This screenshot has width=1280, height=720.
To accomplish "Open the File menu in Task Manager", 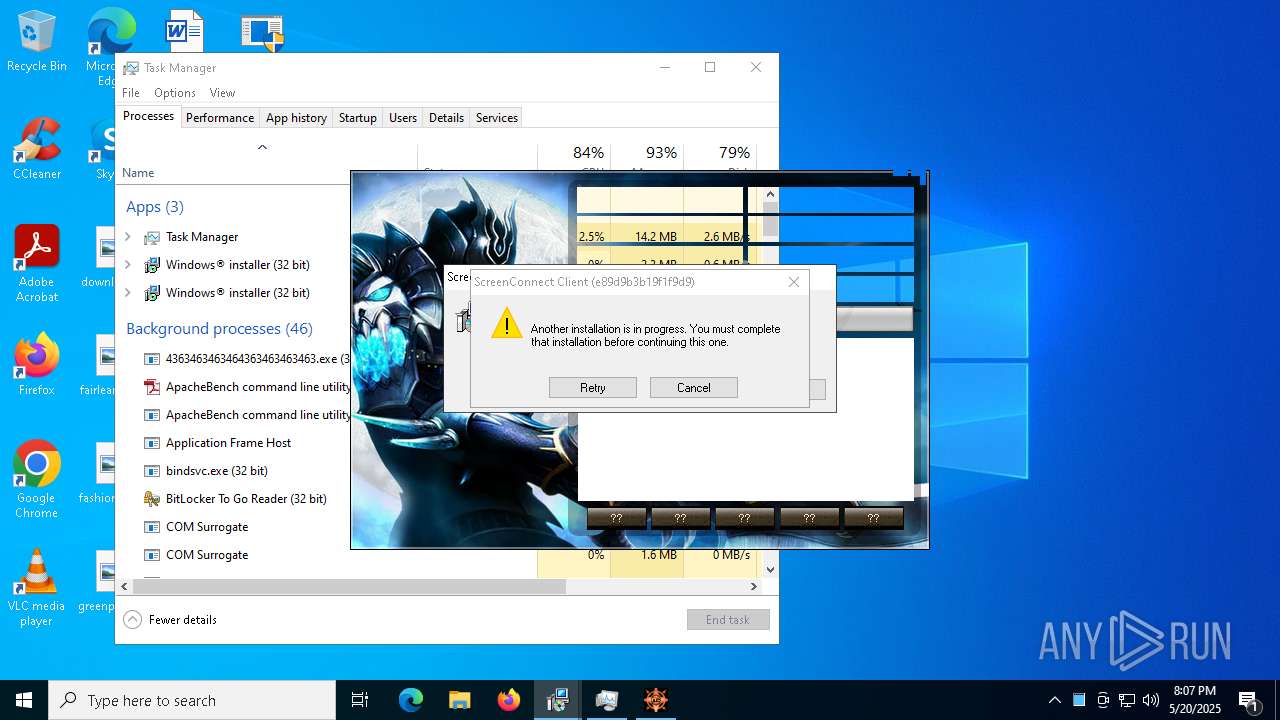I will point(131,93).
